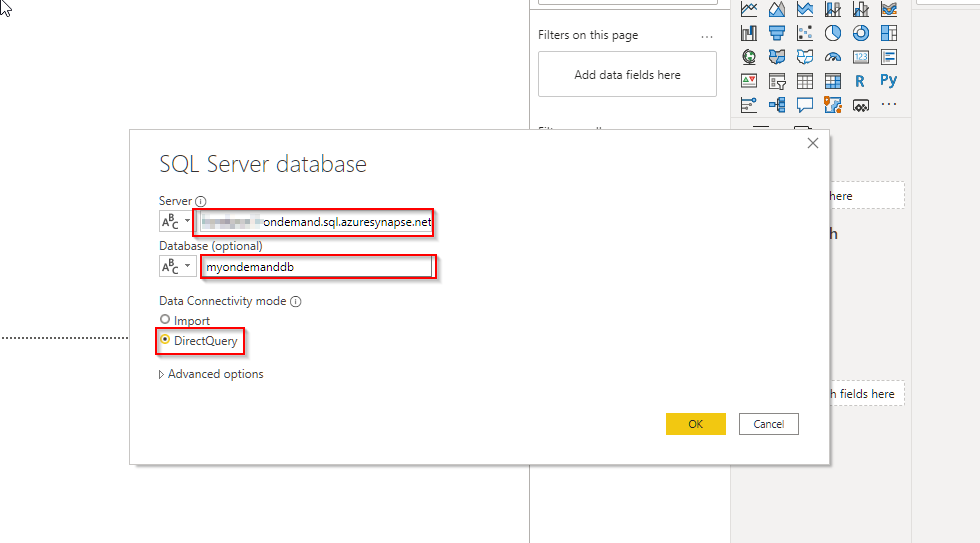
Task: Select the Scatter chart visual
Action: point(805,33)
